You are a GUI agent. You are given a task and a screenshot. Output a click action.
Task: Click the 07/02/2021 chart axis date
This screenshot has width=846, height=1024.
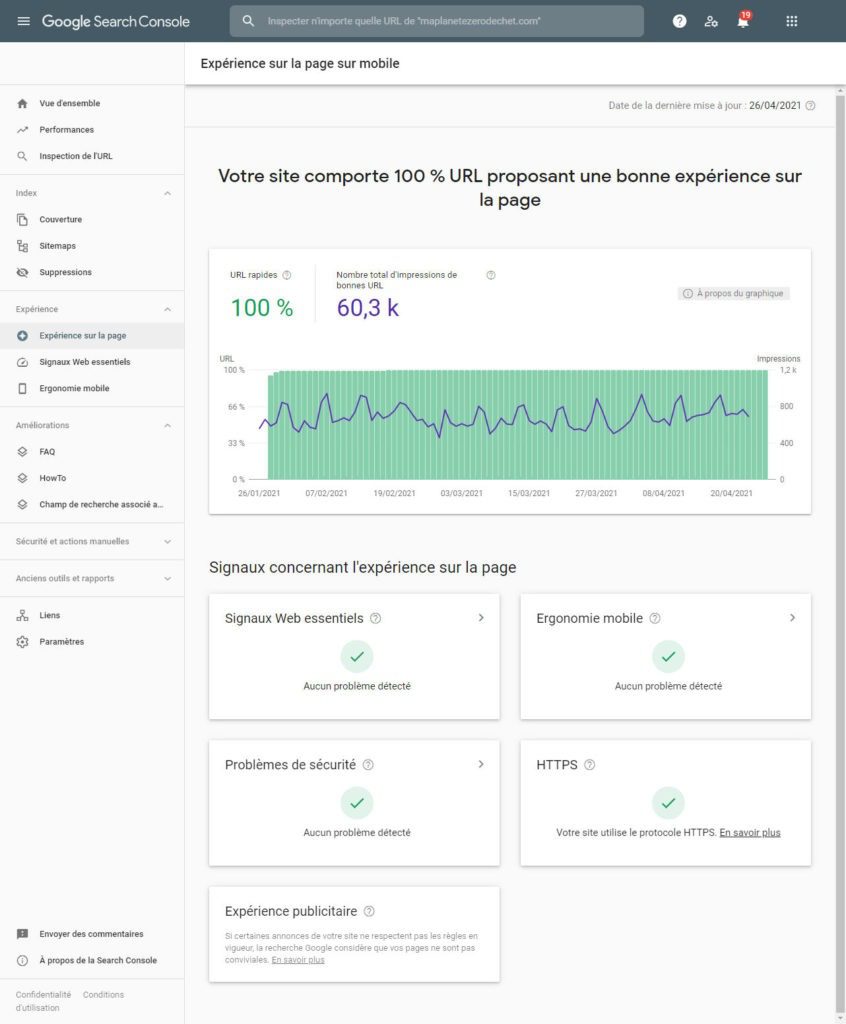point(326,494)
